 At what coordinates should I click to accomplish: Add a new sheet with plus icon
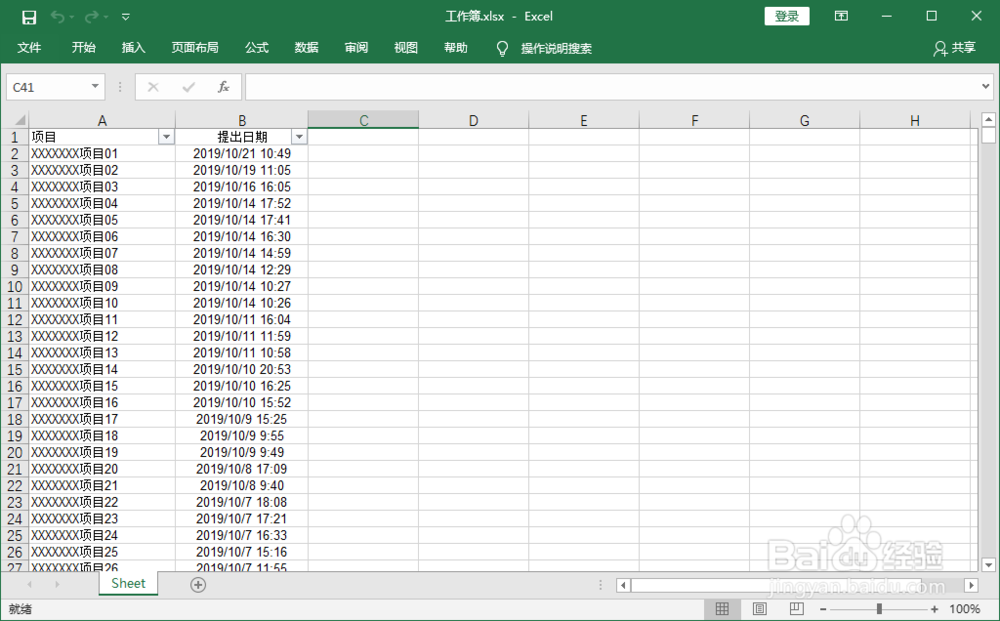pyautogui.click(x=198, y=585)
